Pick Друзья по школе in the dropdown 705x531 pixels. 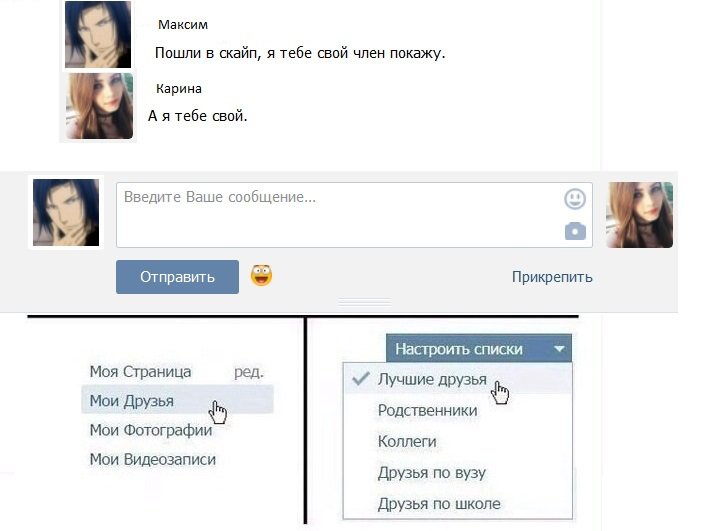(439, 504)
